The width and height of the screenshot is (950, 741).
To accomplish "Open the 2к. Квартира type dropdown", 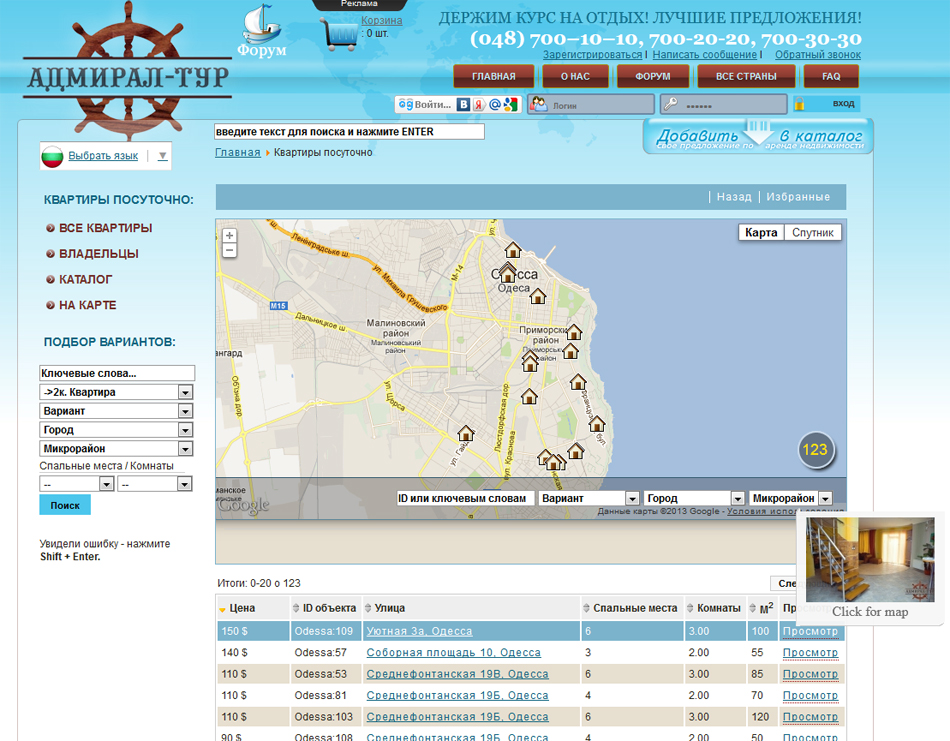I will tap(185, 393).
